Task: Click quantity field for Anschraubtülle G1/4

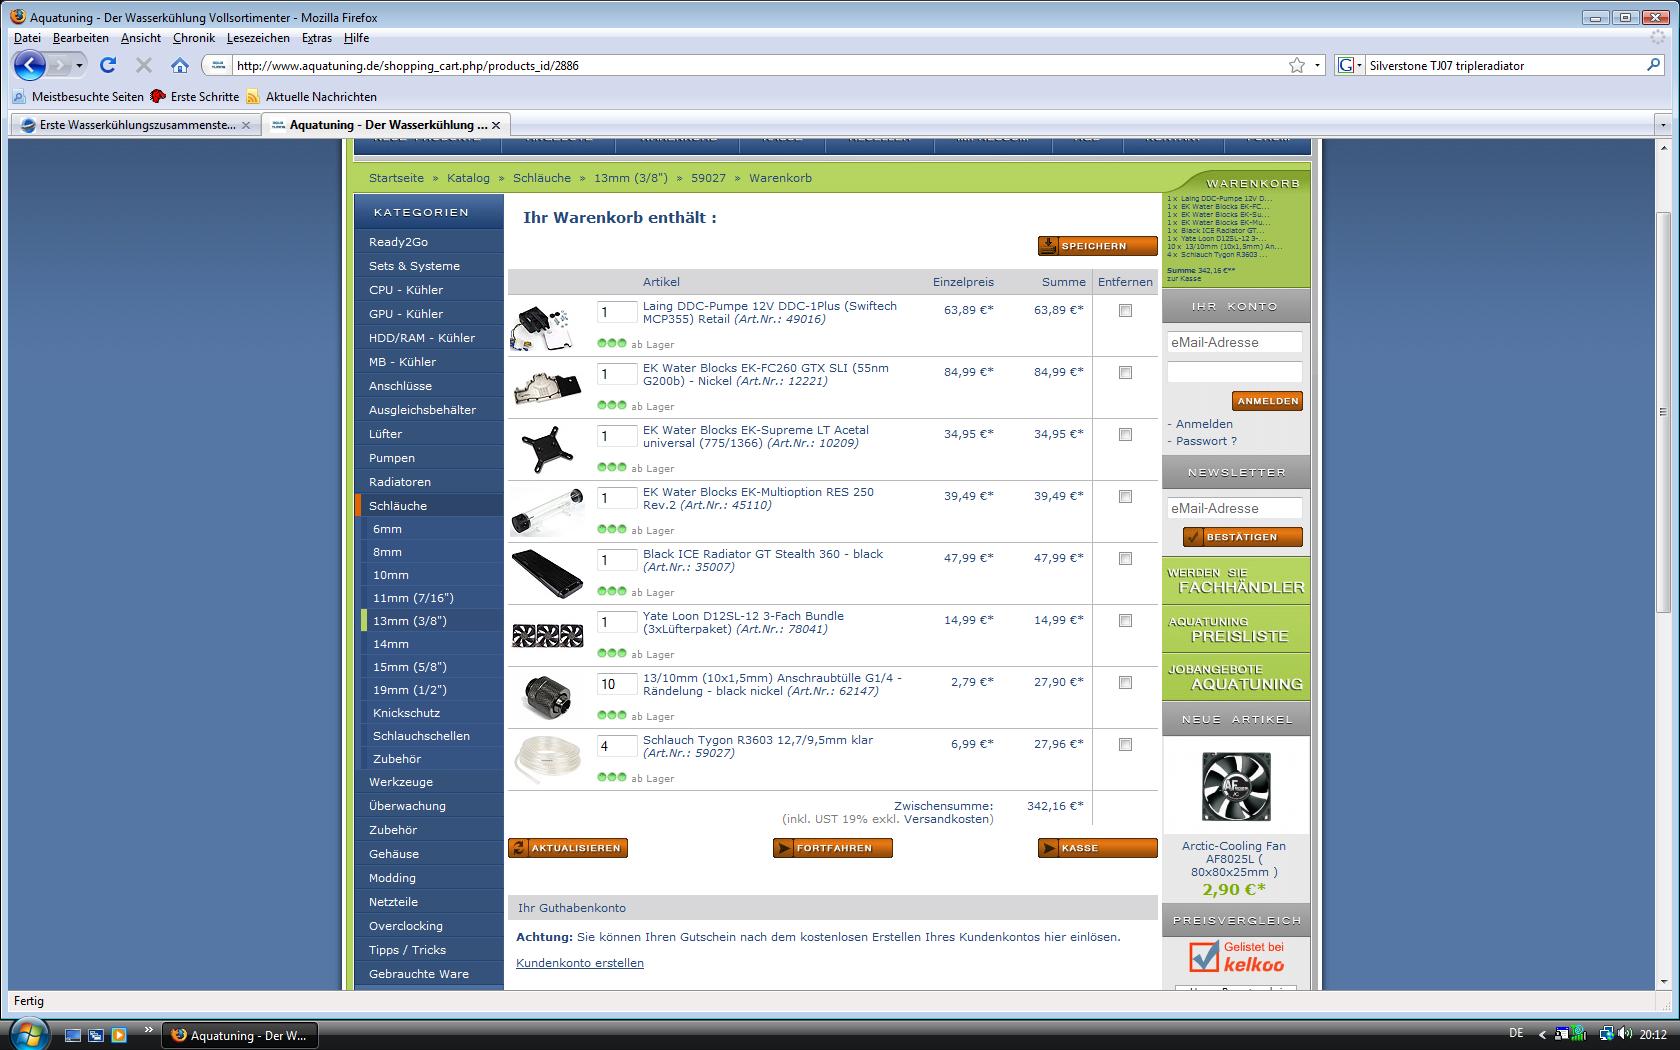Action: 617,685
